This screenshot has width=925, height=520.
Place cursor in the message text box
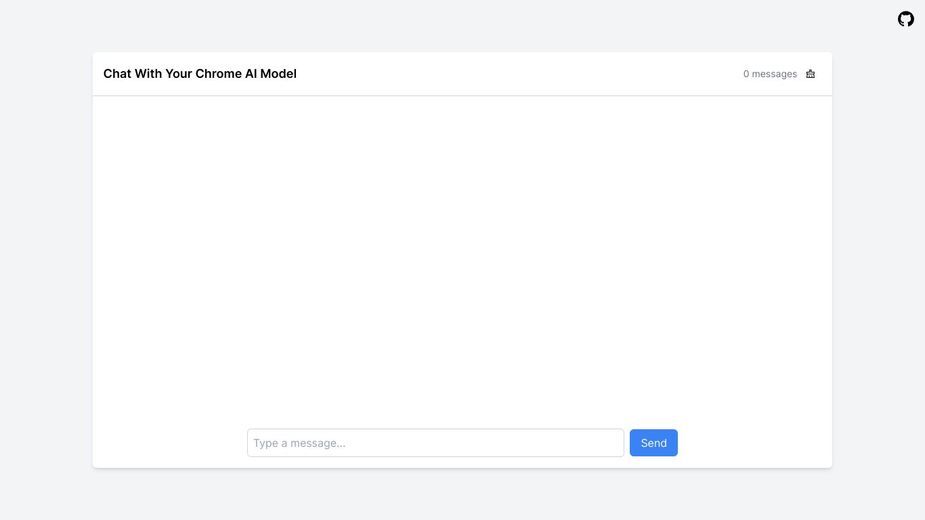click(435, 443)
